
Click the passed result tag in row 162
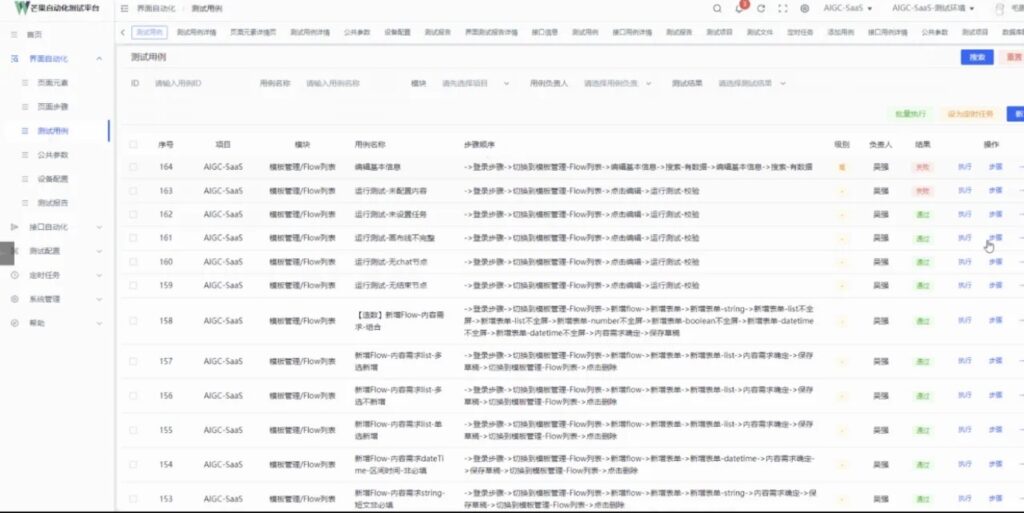click(922, 215)
